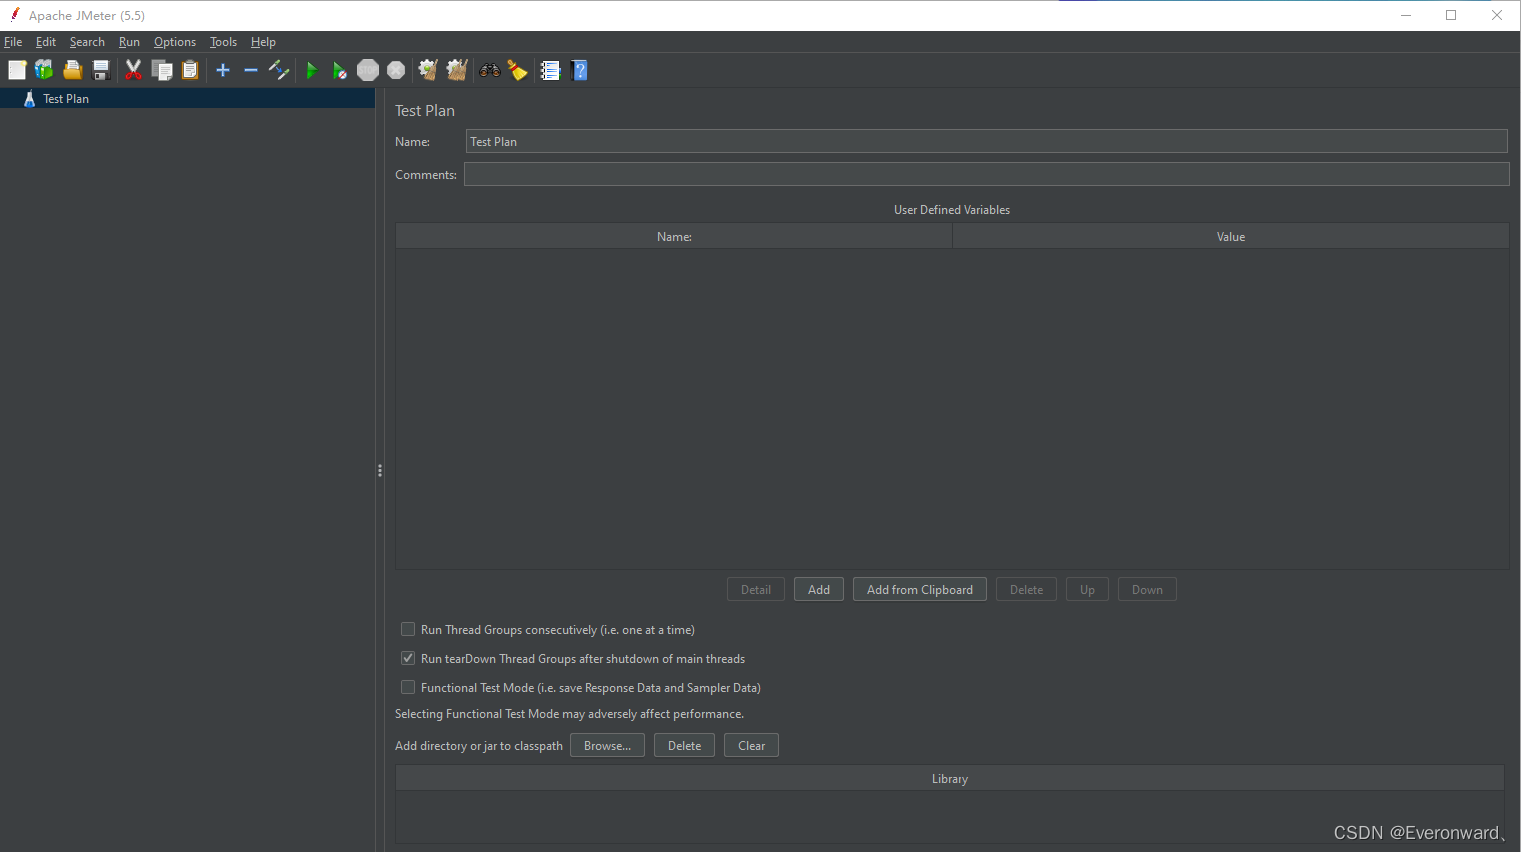
Task: Paste element using clipboard icon
Action: [x=190, y=70]
